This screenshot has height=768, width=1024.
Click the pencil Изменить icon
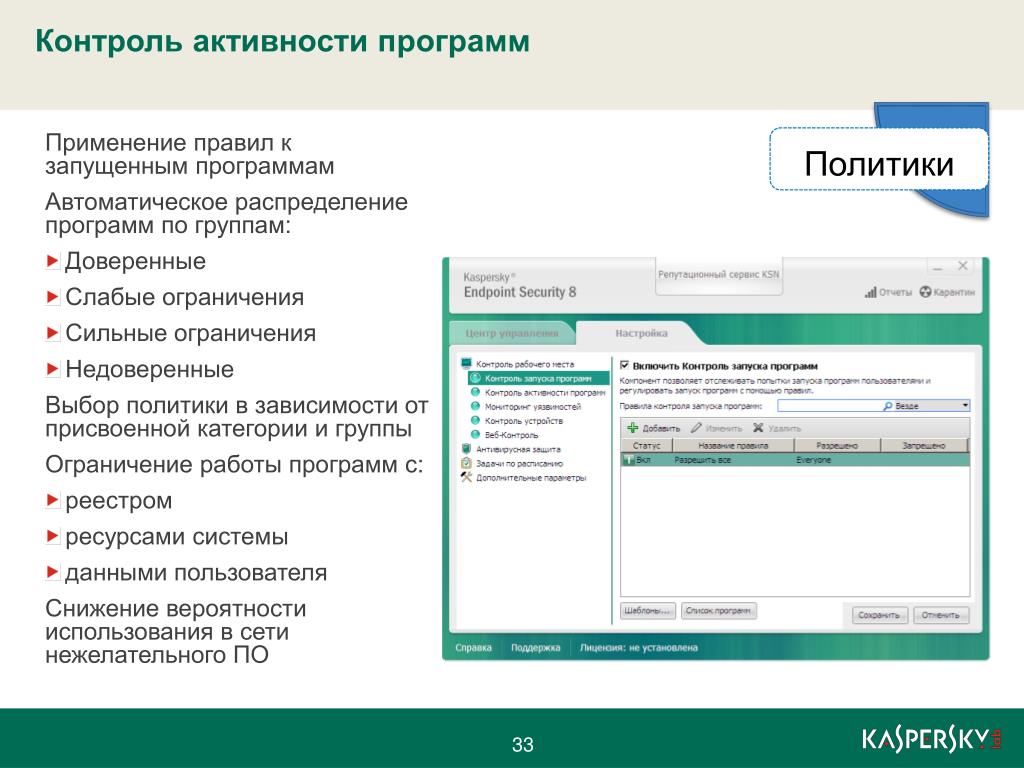pyautogui.click(x=696, y=428)
